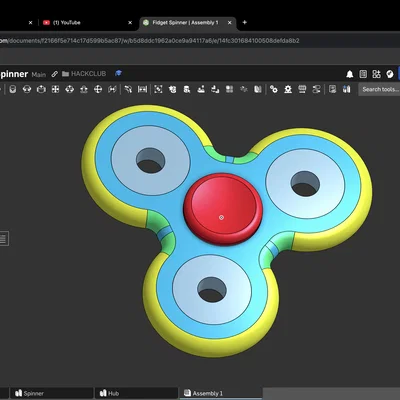The image size is (400, 400).
Task: Click the Main branch label
Action: (x=39, y=74)
